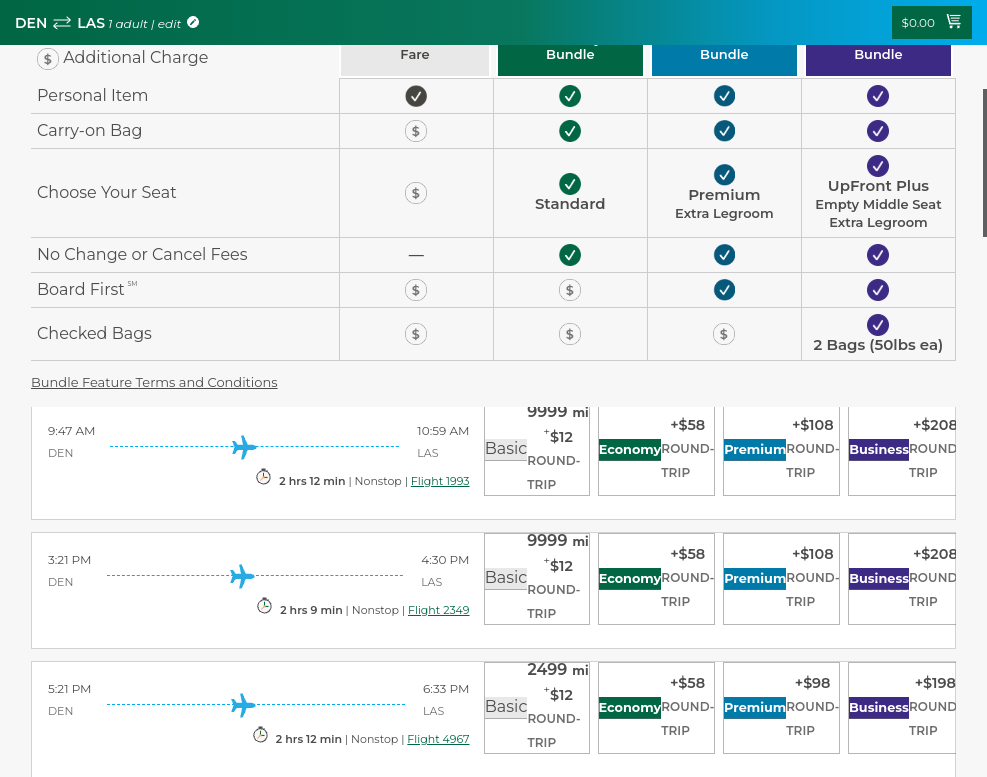The width and height of the screenshot is (987, 777).
Task: Click the dollar icon for Carry-on Bag in the Fare column
Action: tap(415, 131)
